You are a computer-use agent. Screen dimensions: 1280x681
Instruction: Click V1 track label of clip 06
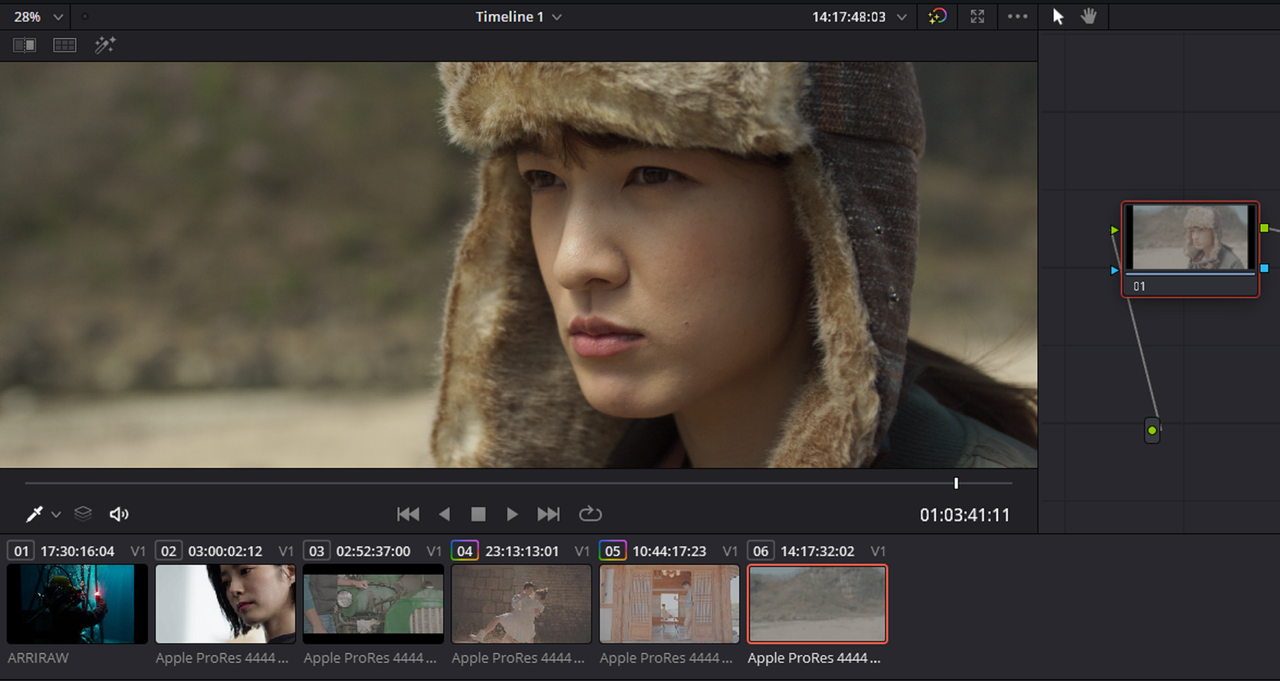pyautogui.click(x=878, y=551)
